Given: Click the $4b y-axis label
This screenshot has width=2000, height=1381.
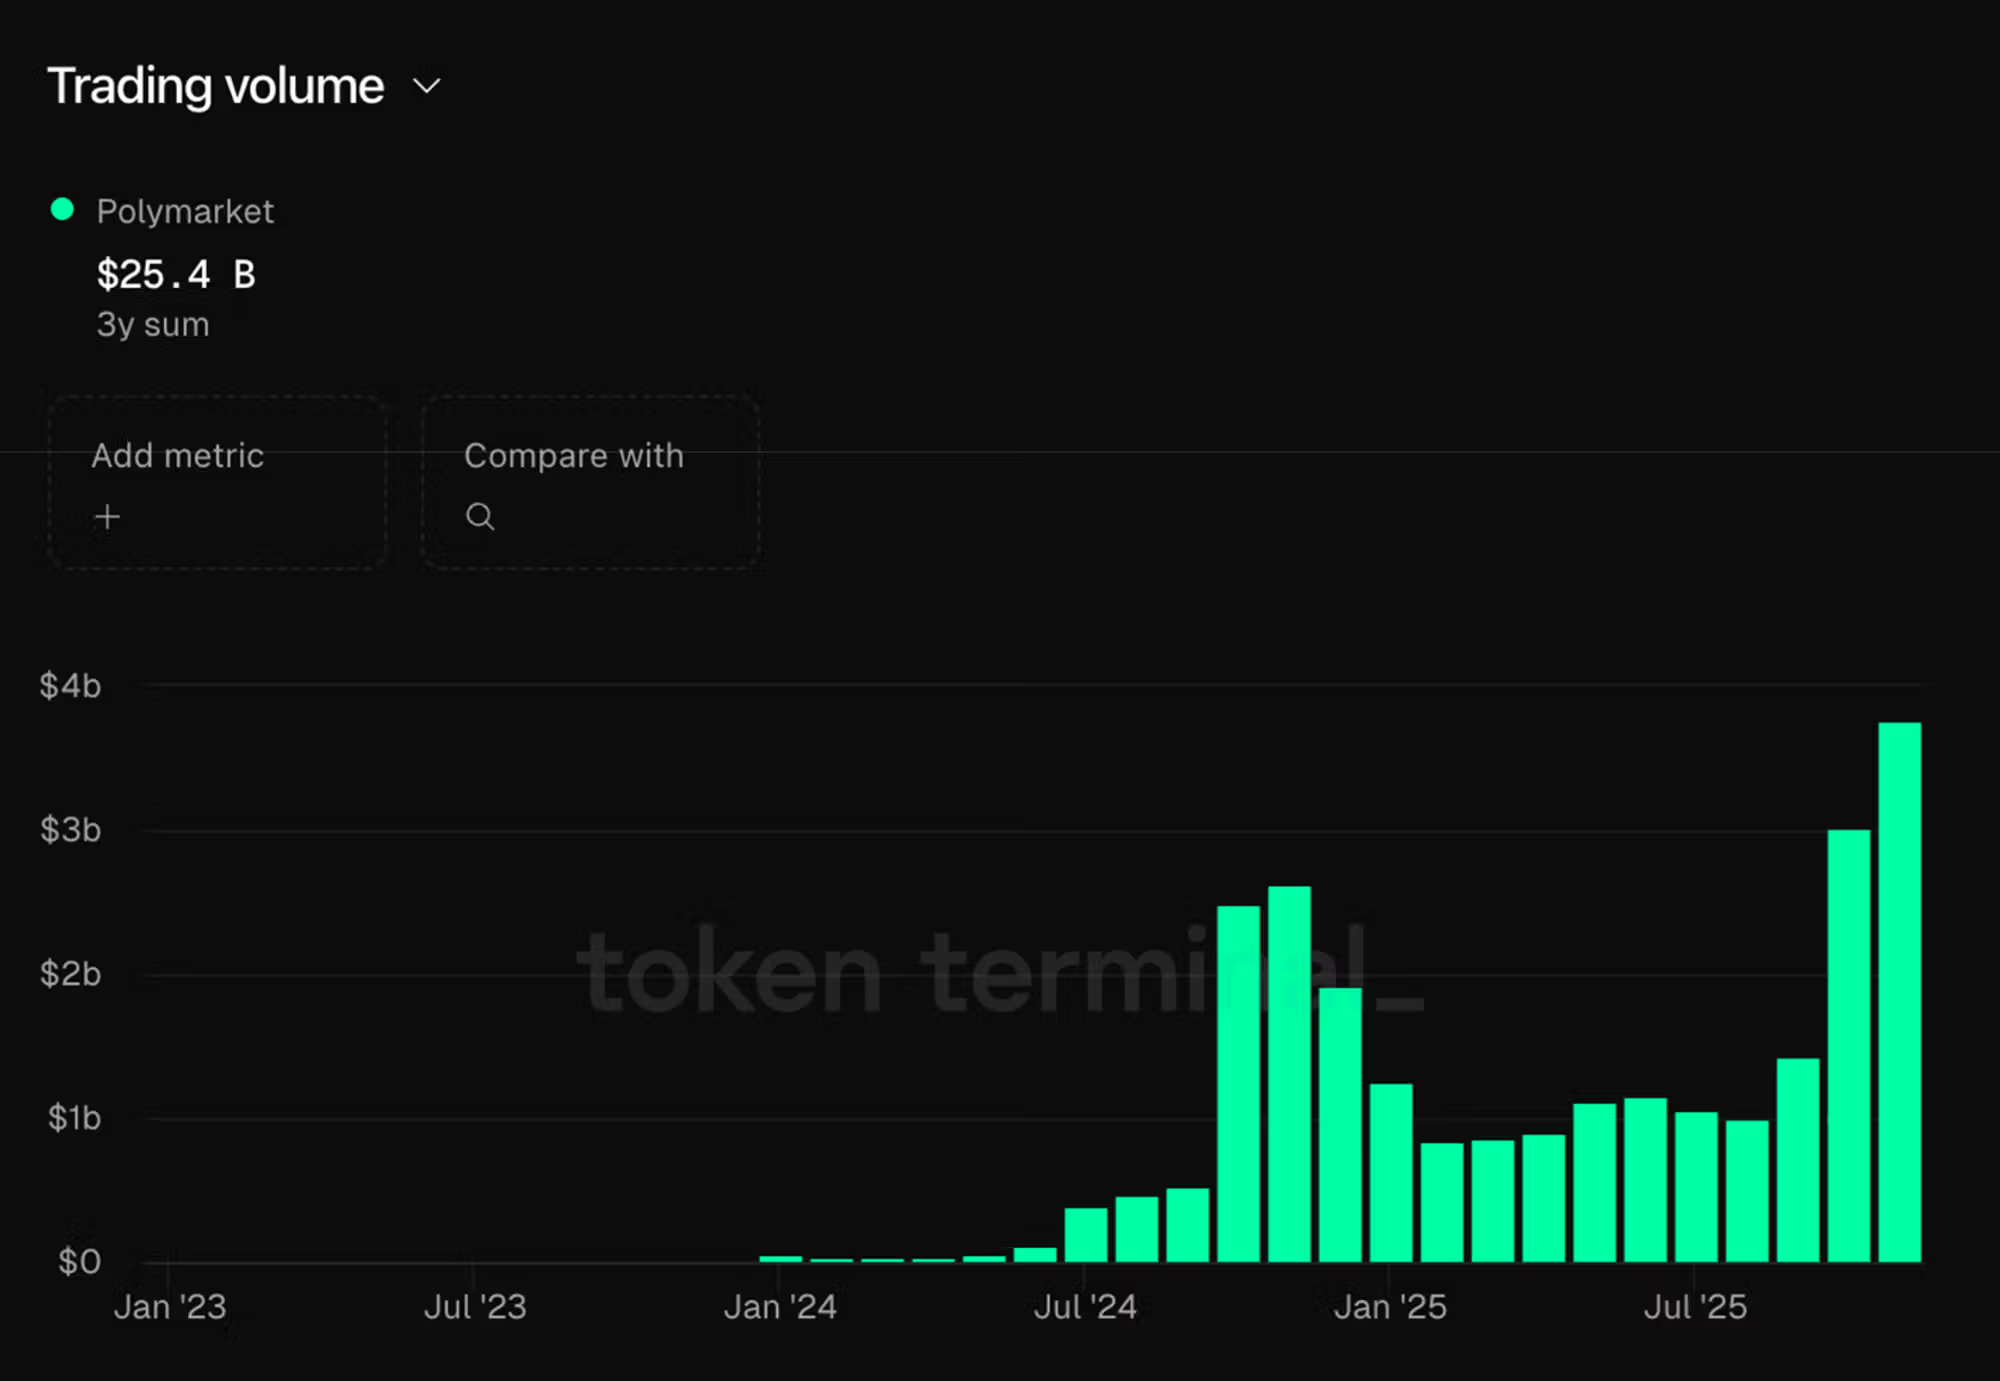Looking at the screenshot, I should tap(70, 686).
